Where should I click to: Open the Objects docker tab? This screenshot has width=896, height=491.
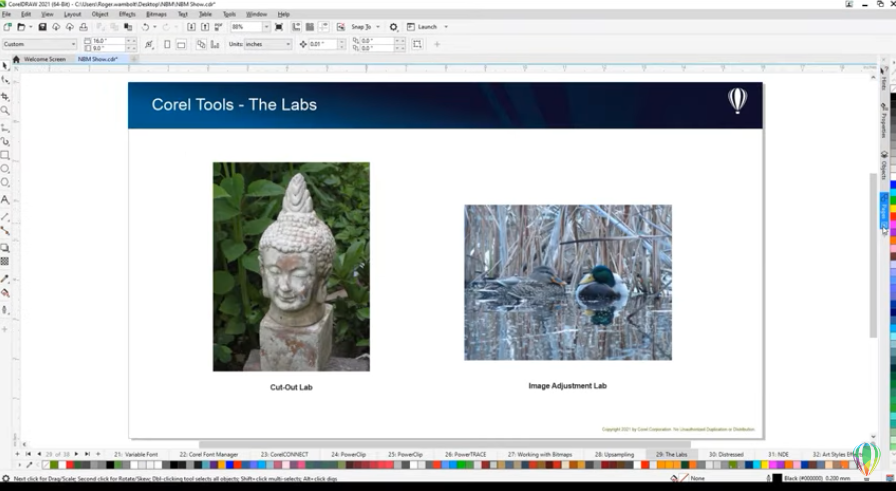click(x=884, y=165)
